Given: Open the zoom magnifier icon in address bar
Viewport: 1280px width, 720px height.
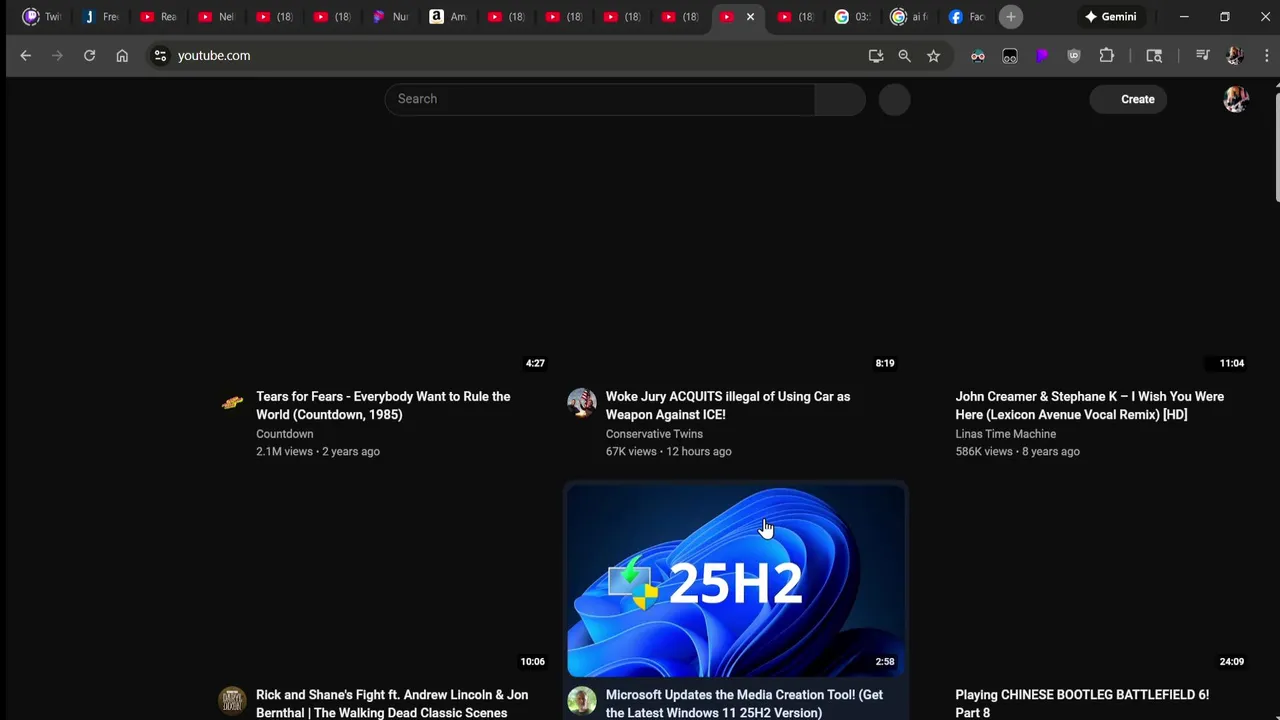Looking at the screenshot, I should click(x=904, y=56).
